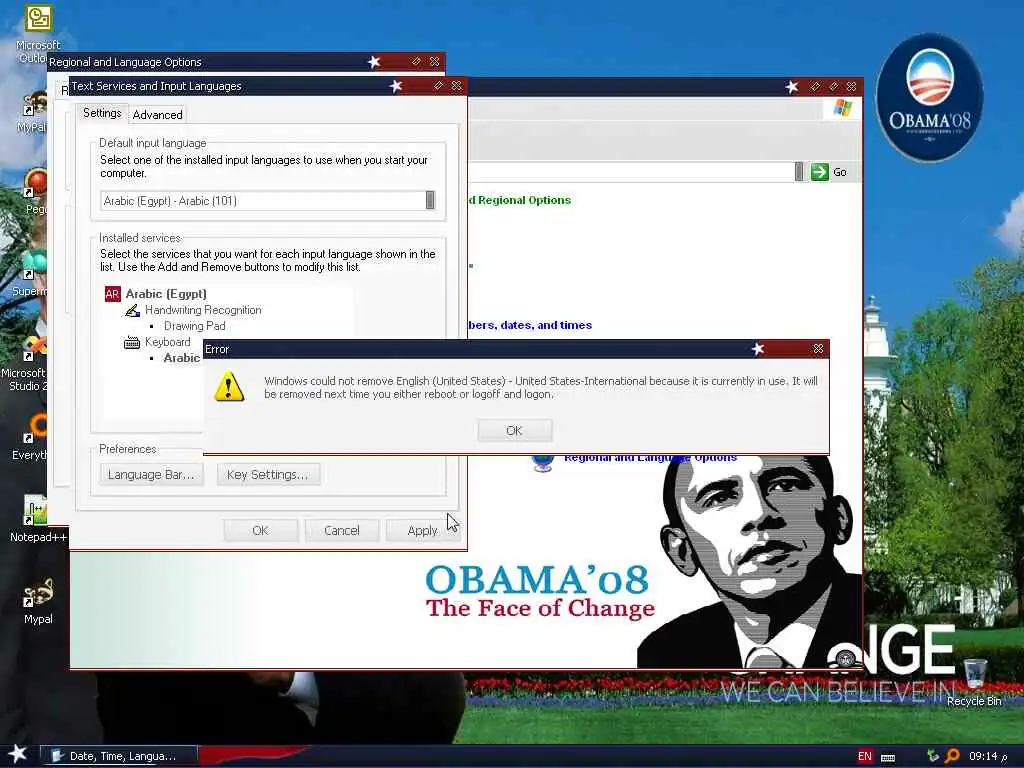This screenshot has height=768, width=1024.
Task: Click the EN language indicator in tray
Action: (865, 756)
